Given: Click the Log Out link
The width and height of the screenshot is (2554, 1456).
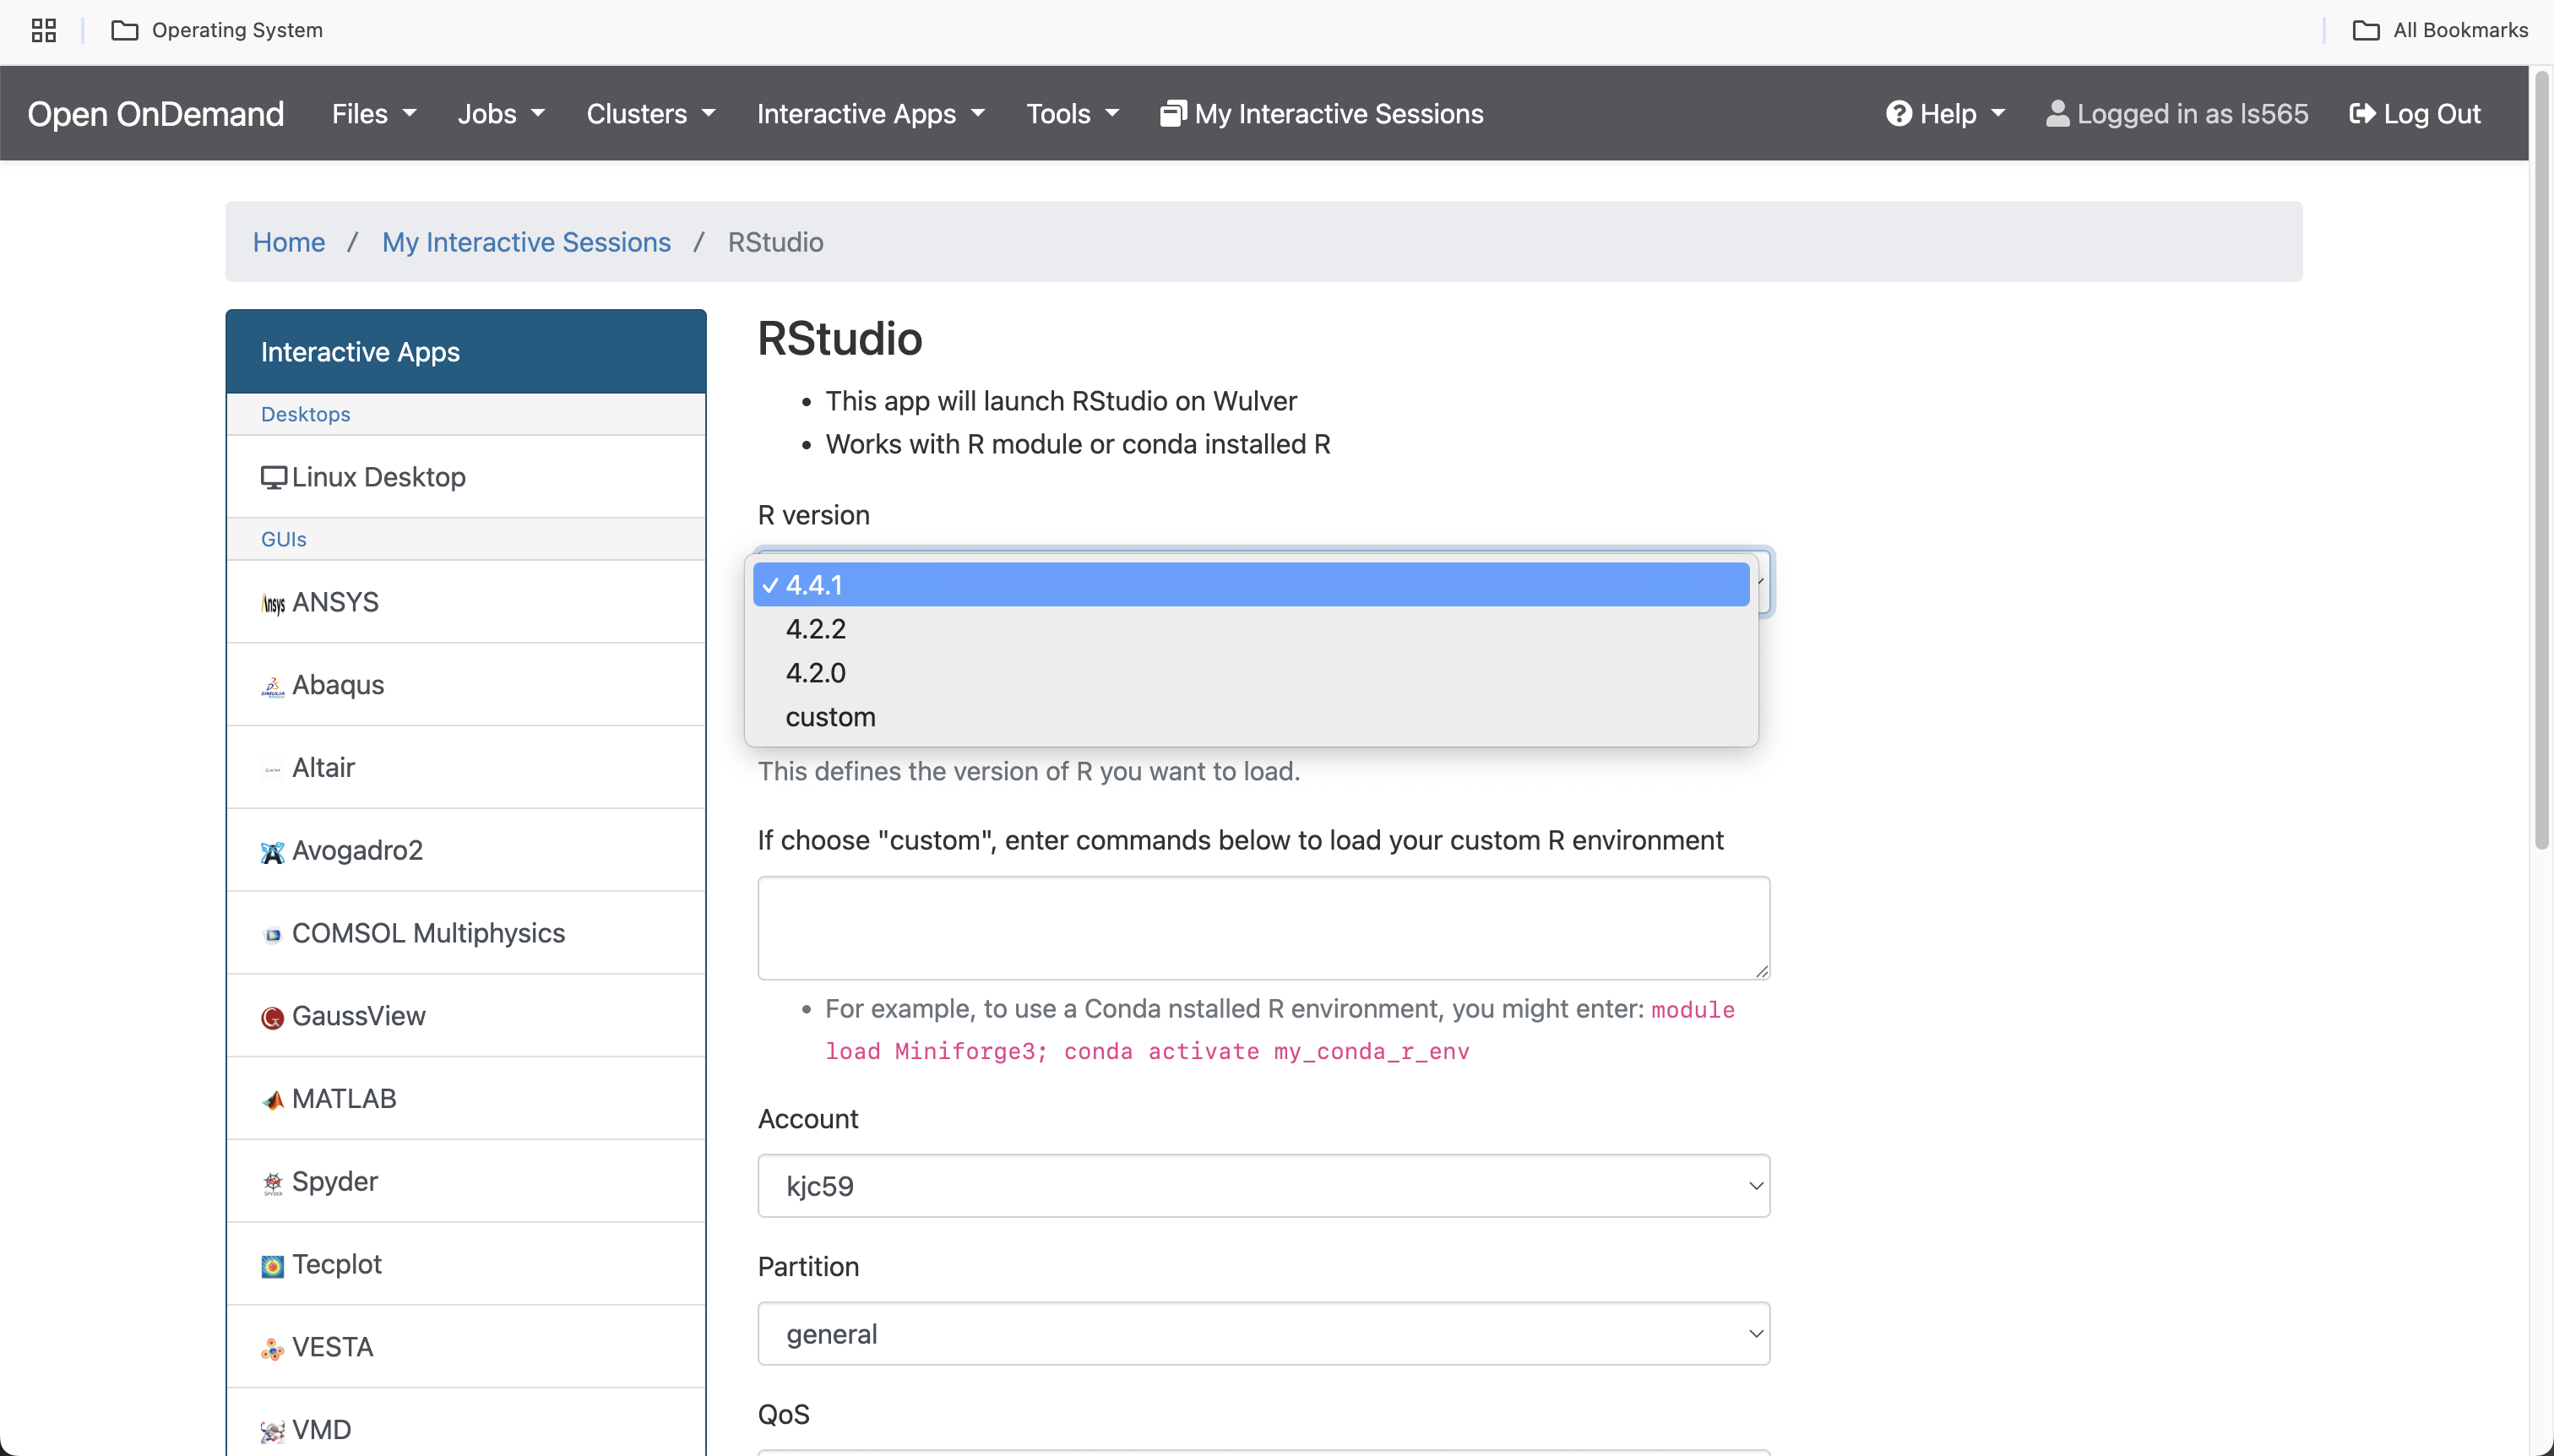Looking at the screenshot, I should click(x=2415, y=113).
